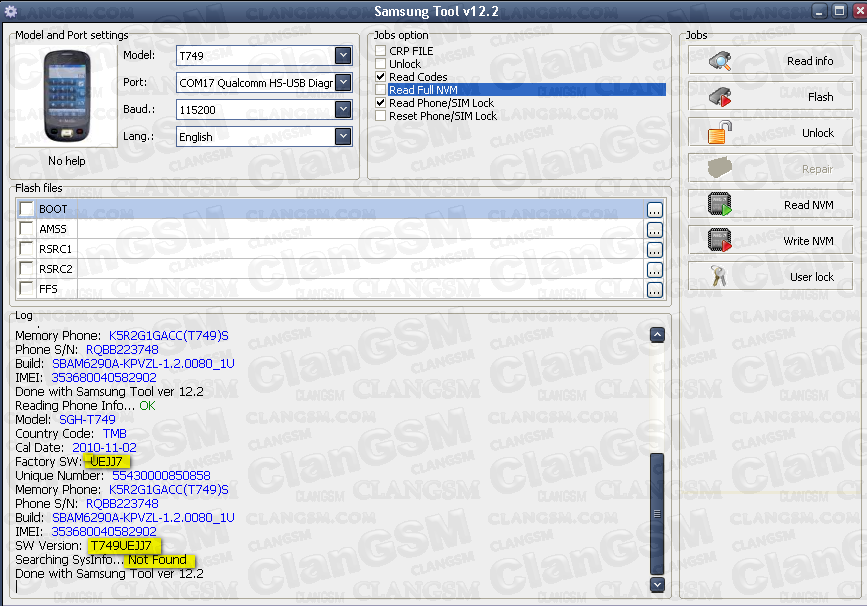
Task: Expand the Port dropdown list
Action: tap(343, 82)
